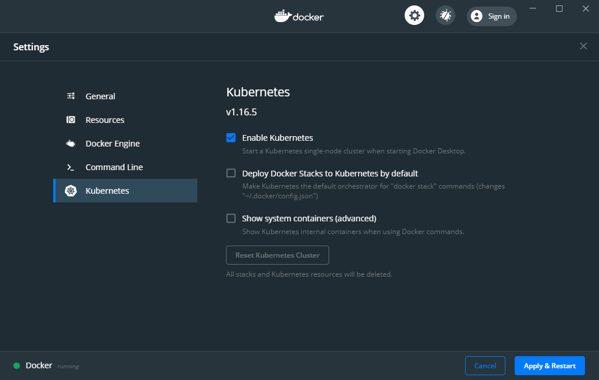Click the Cancel button

485,365
